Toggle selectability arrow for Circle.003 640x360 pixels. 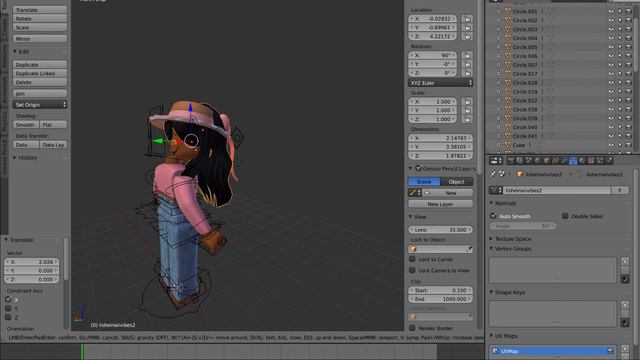[x=620, y=29]
